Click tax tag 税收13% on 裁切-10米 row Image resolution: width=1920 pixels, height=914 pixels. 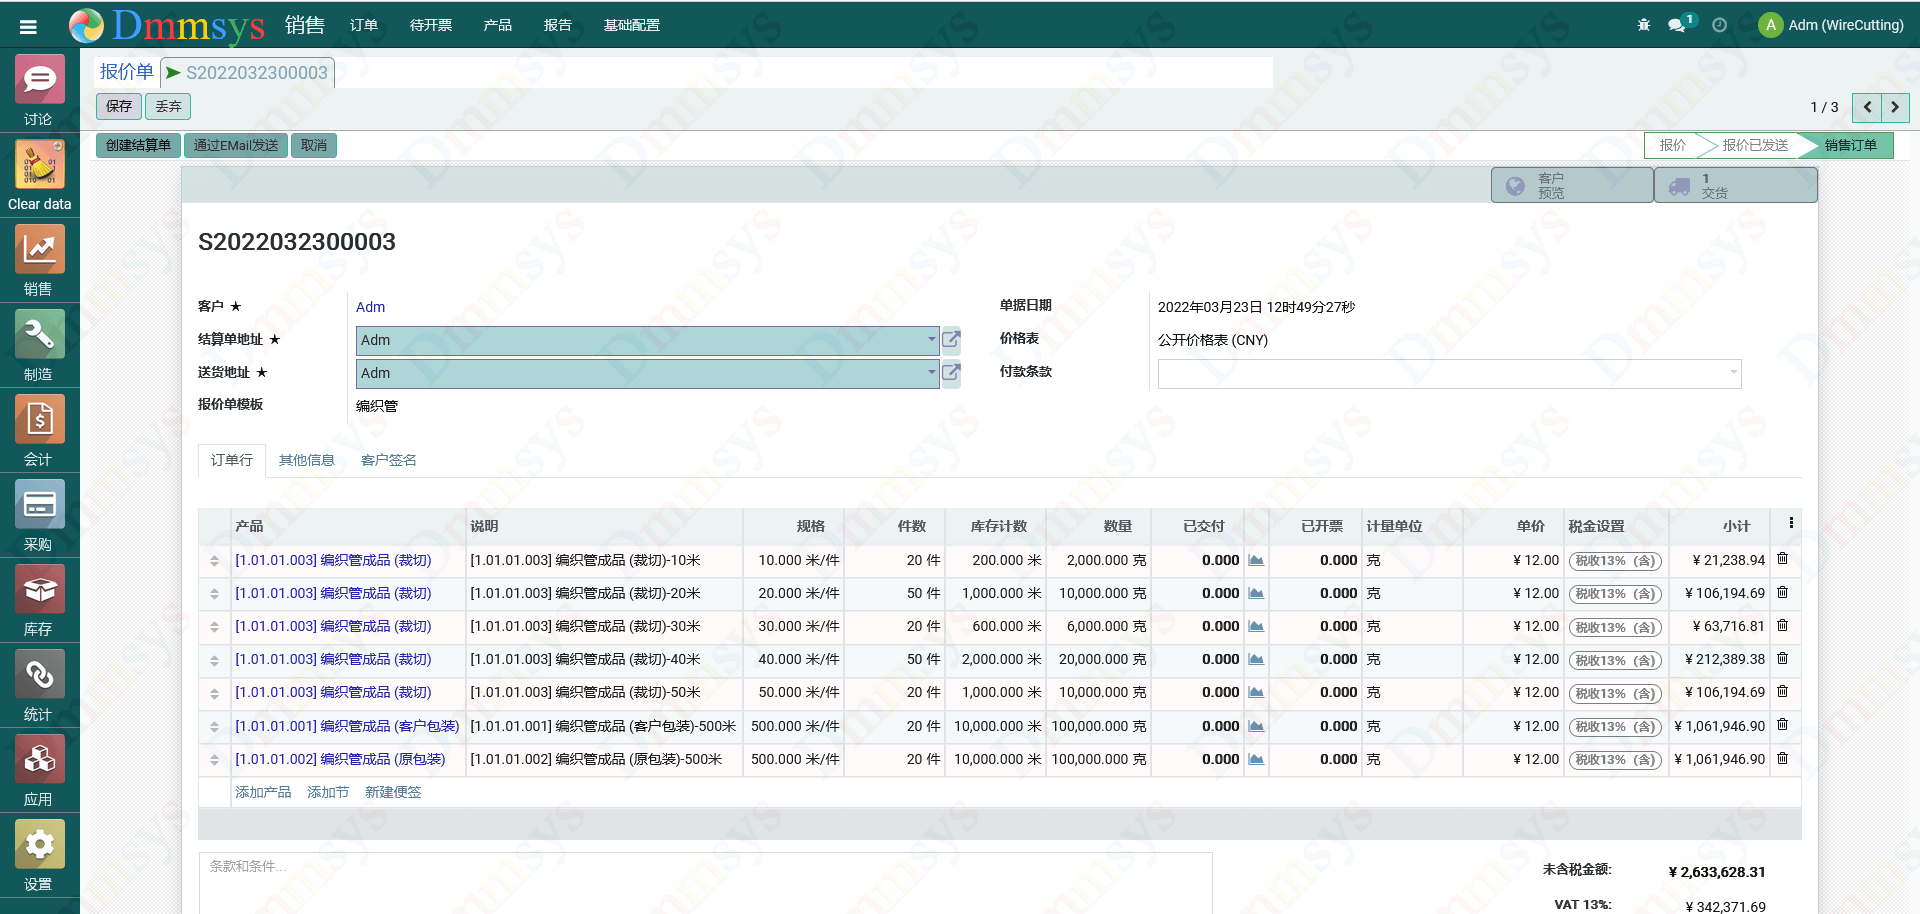pos(1615,561)
